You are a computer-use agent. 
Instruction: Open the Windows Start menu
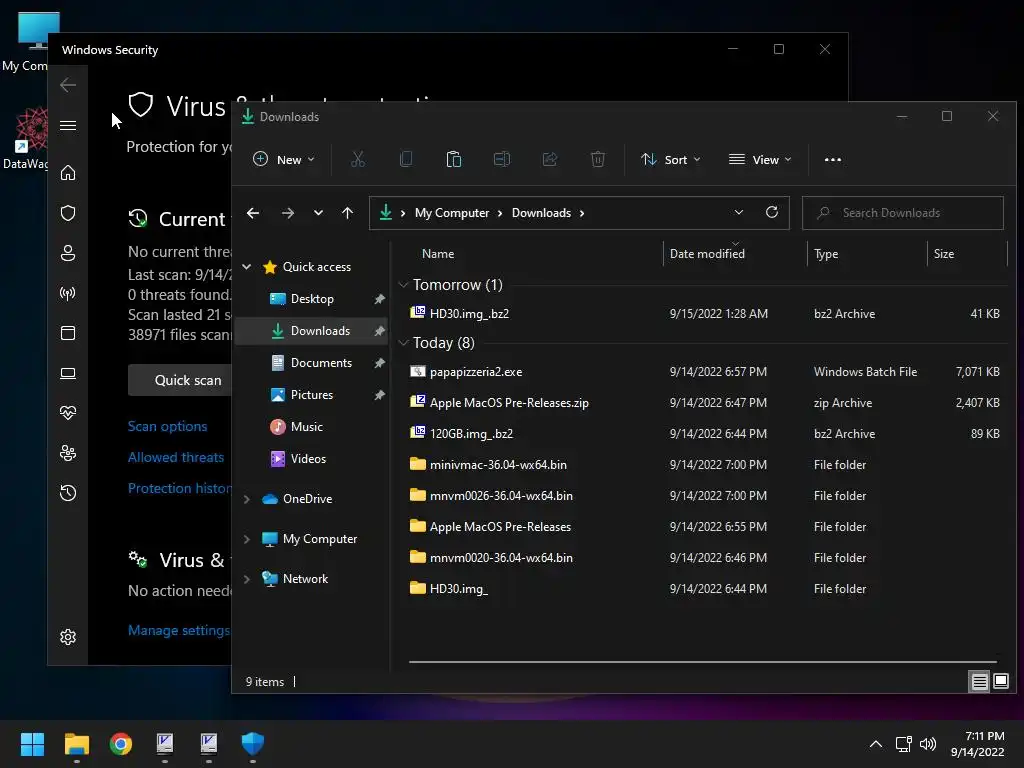pyautogui.click(x=33, y=744)
